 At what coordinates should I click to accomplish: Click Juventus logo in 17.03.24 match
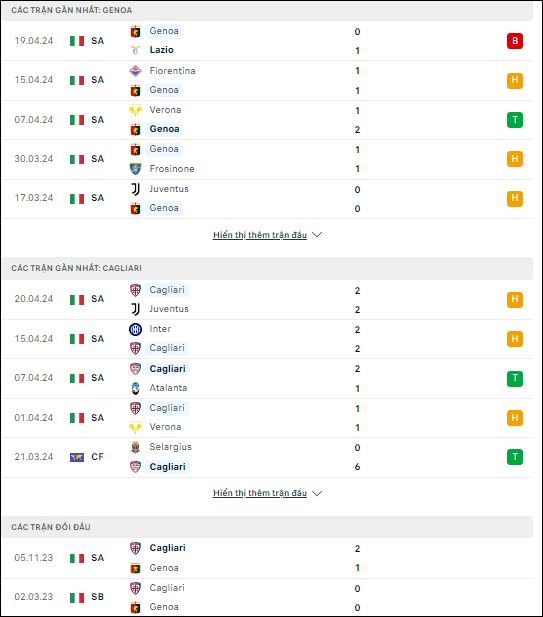tap(135, 189)
